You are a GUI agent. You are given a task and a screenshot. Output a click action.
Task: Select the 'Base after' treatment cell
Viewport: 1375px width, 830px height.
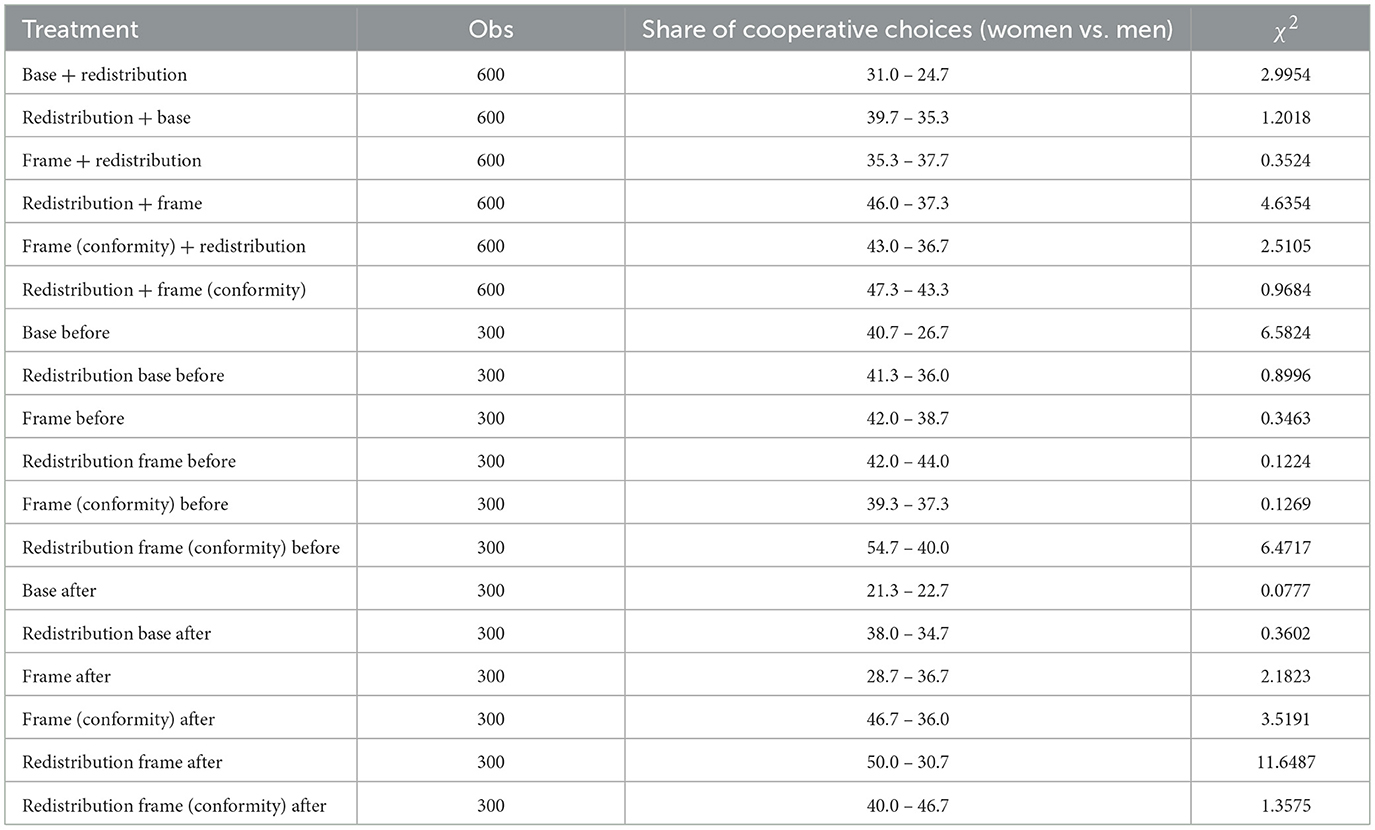(x=59, y=591)
